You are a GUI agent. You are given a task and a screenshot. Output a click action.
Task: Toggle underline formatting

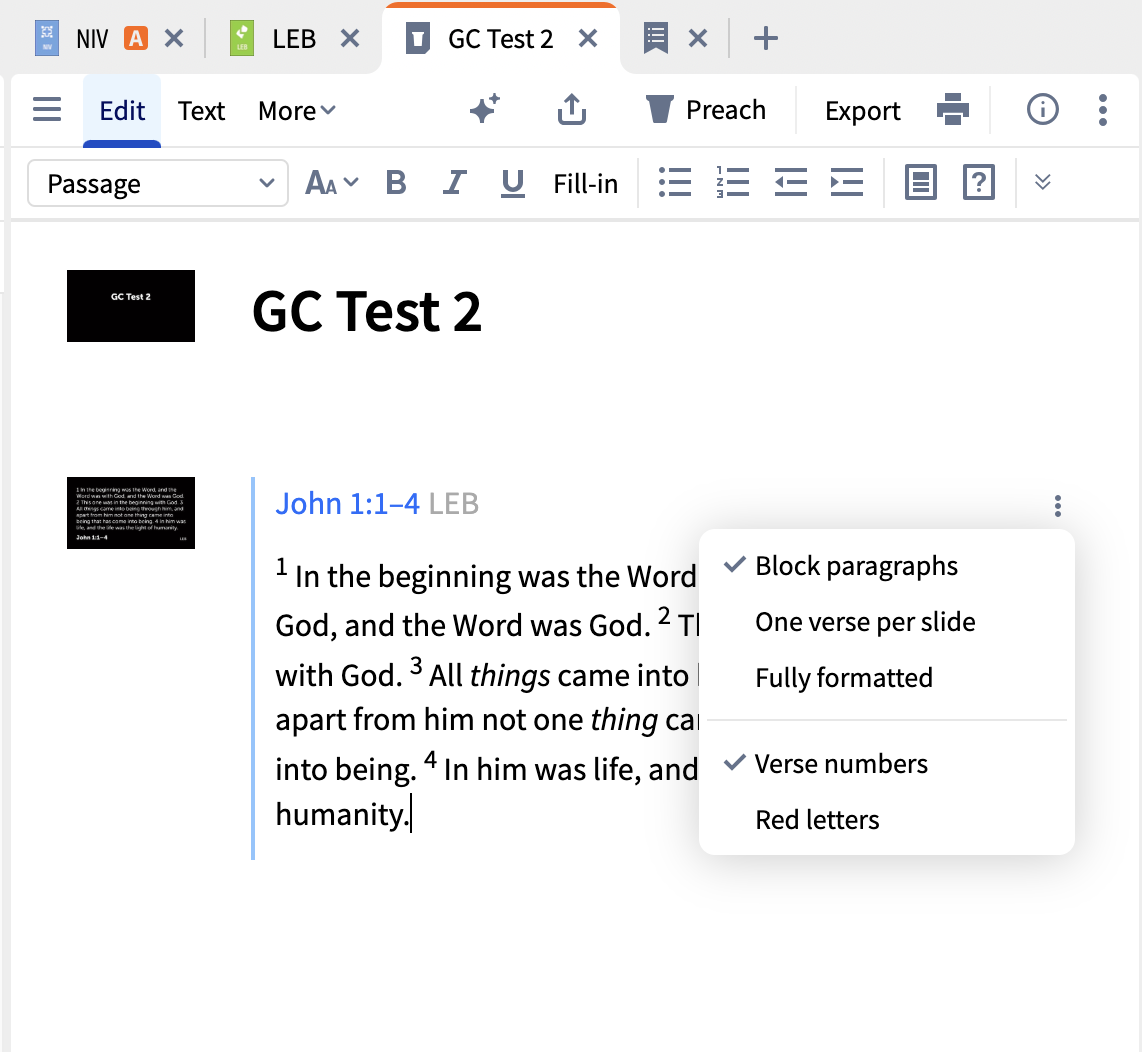click(513, 184)
